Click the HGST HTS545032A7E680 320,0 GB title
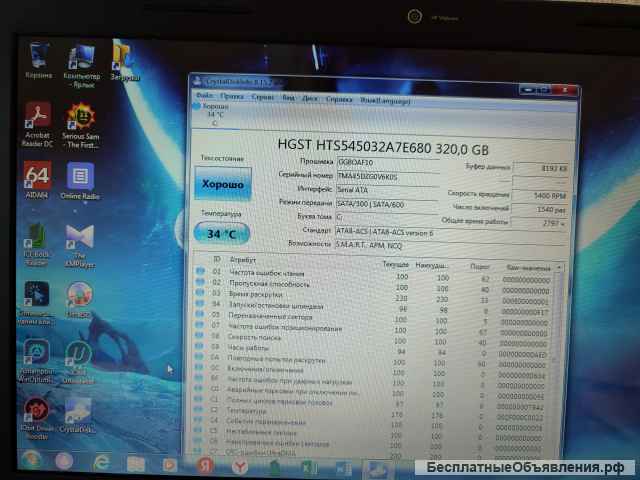This screenshot has width=640, height=480. point(383,147)
